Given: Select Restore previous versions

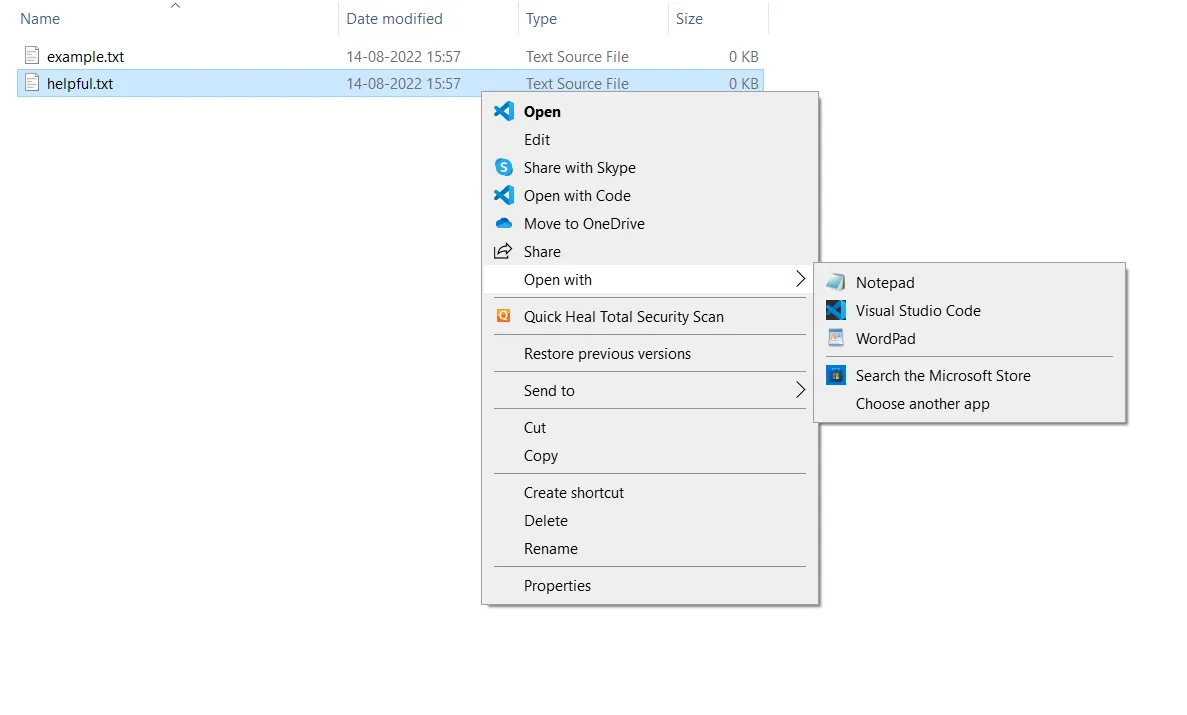Looking at the screenshot, I should point(607,354).
